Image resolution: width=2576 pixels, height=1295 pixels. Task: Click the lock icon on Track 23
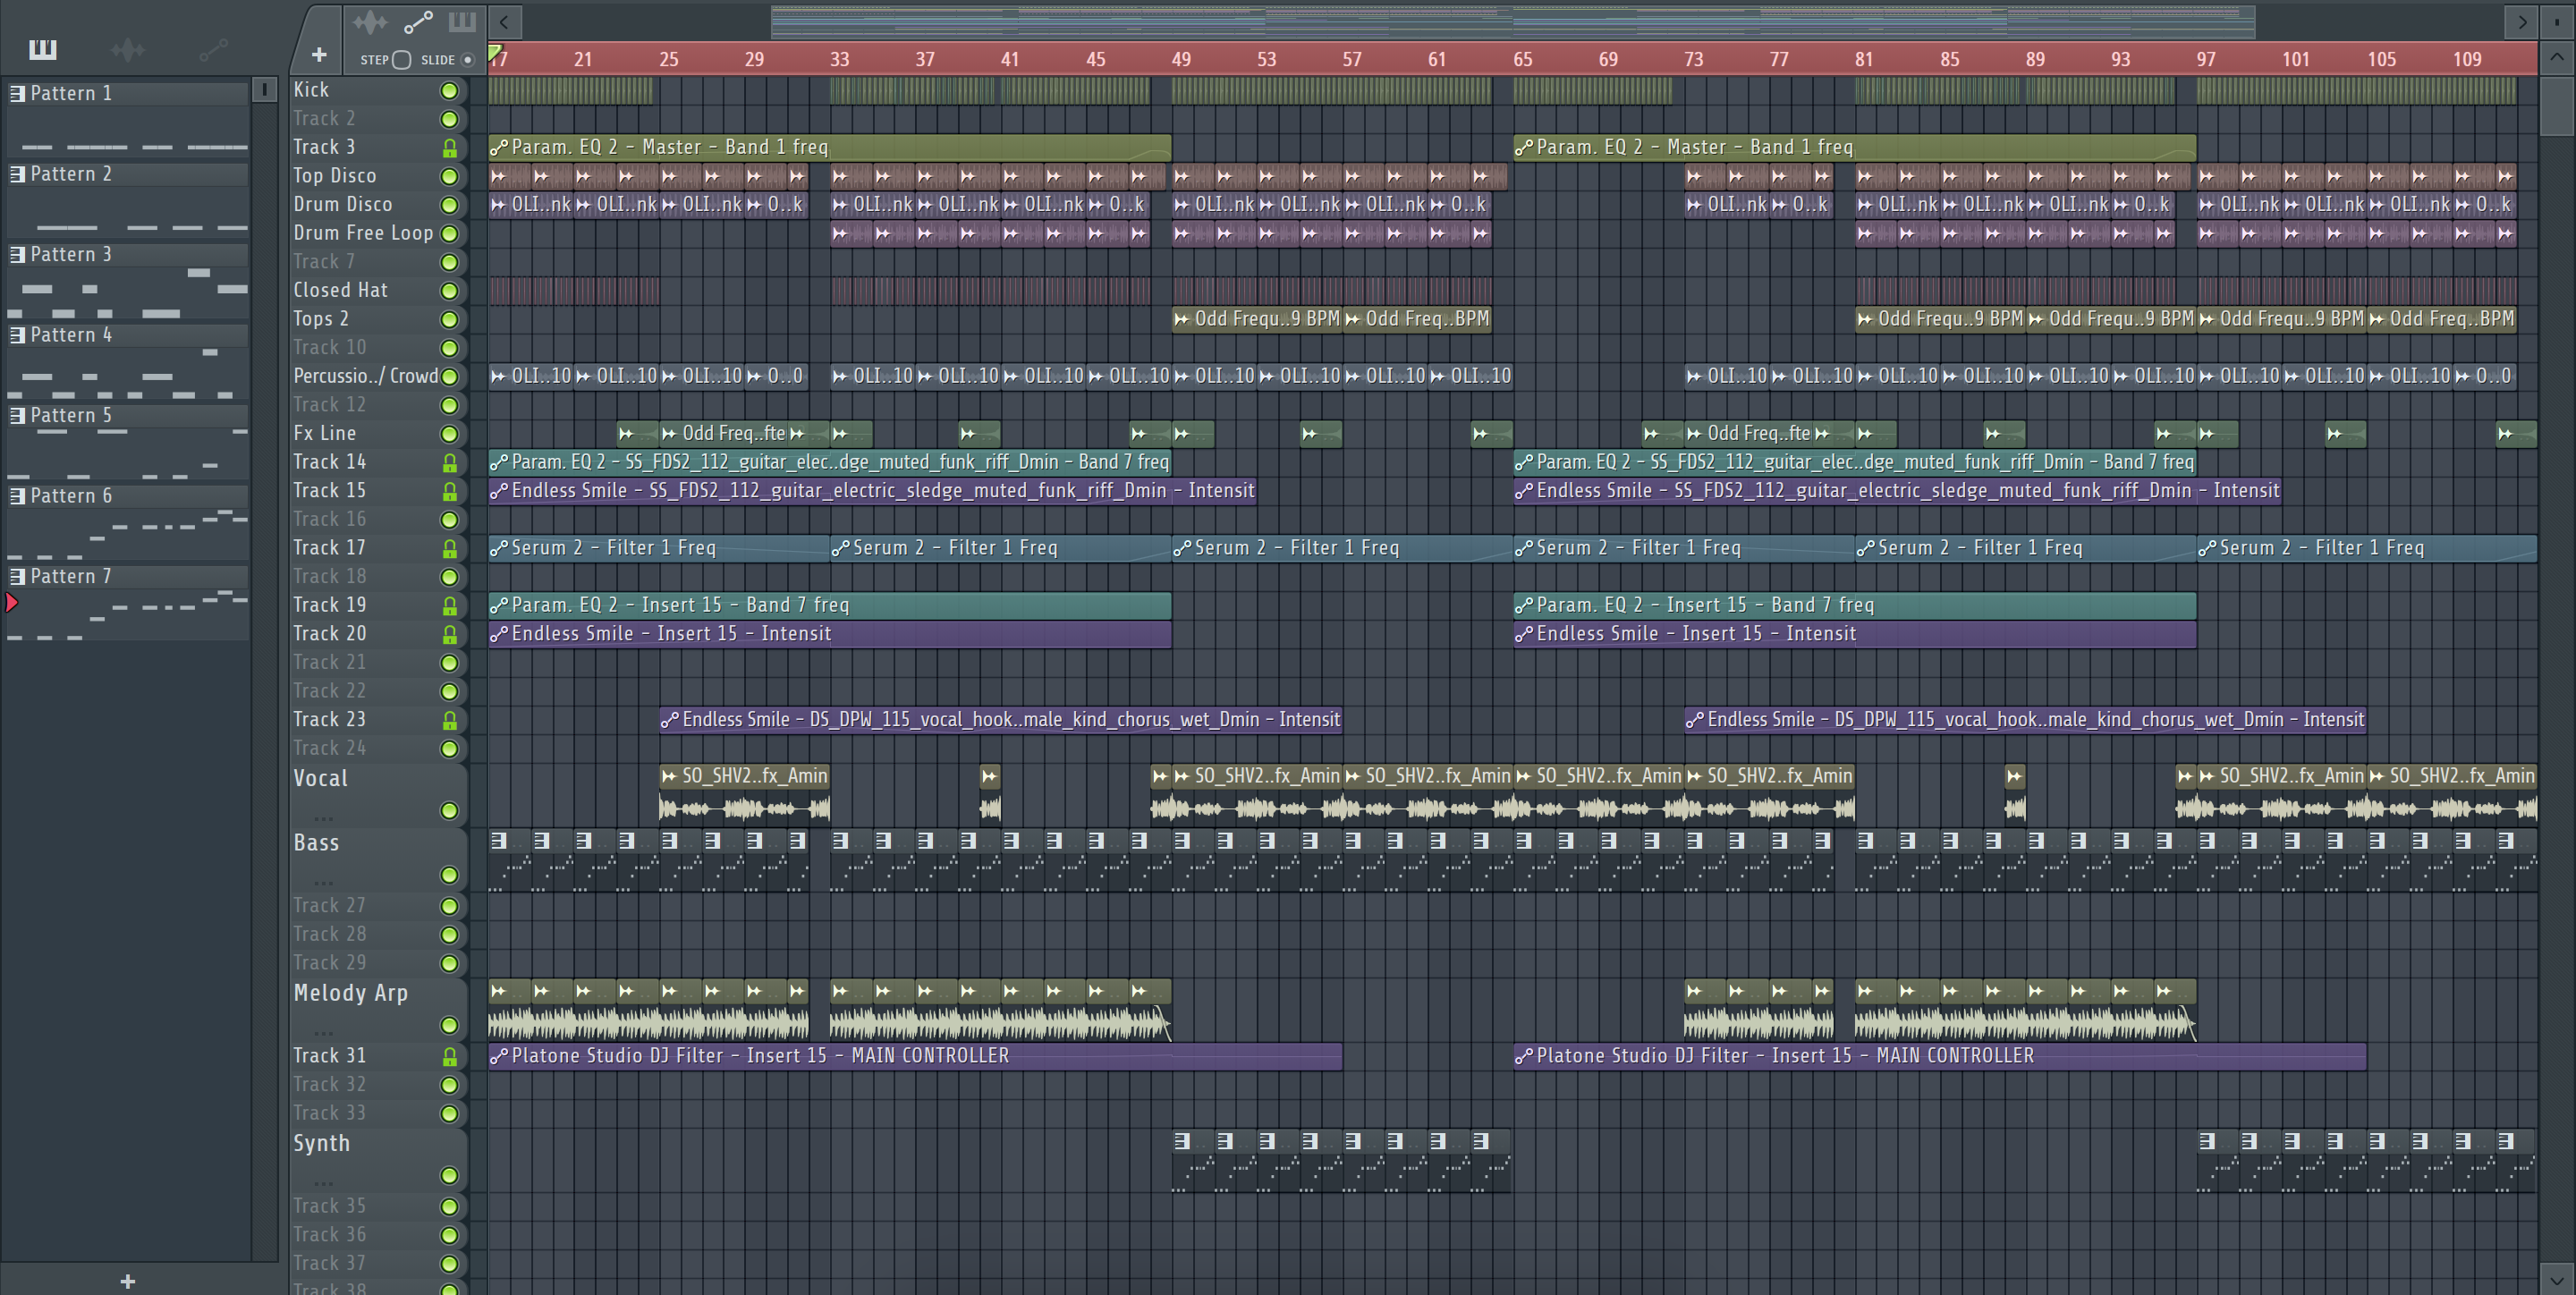[x=449, y=720]
